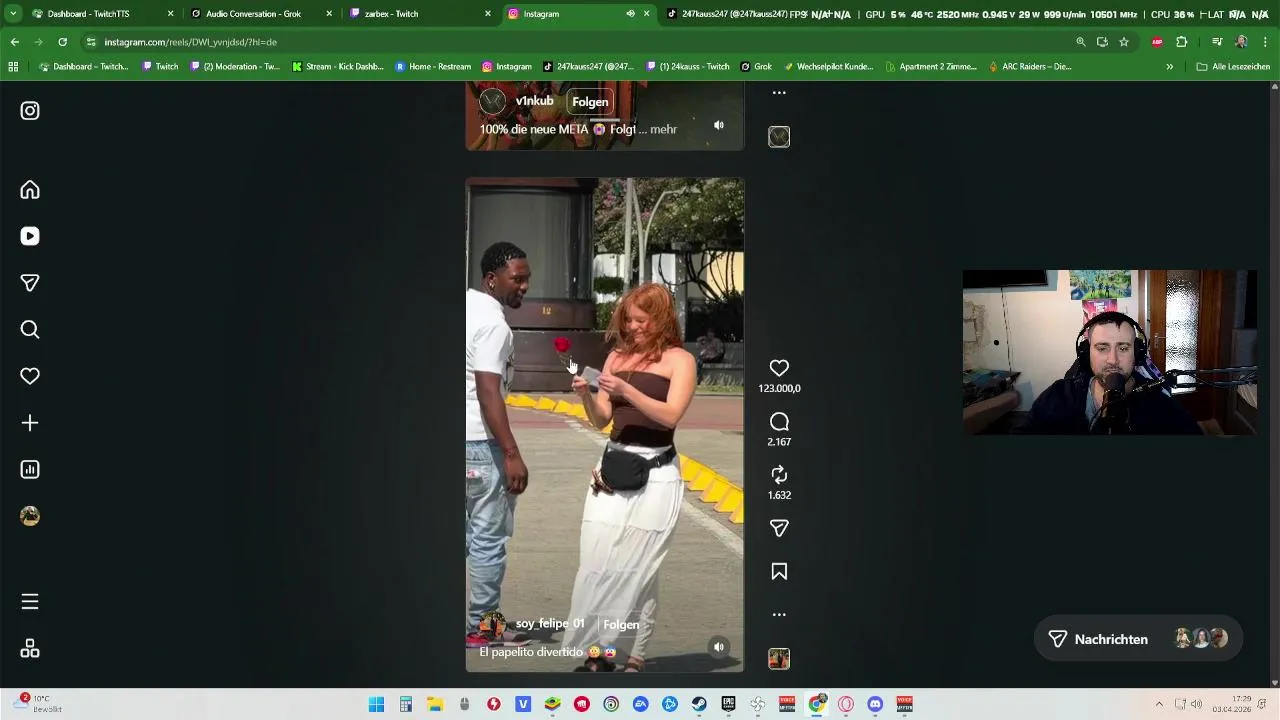Image resolution: width=1280 pixels, height=720 pixels.
Task: Open Chrome from the taskbar
Action: pyautogui.click(x=817, y=704)
